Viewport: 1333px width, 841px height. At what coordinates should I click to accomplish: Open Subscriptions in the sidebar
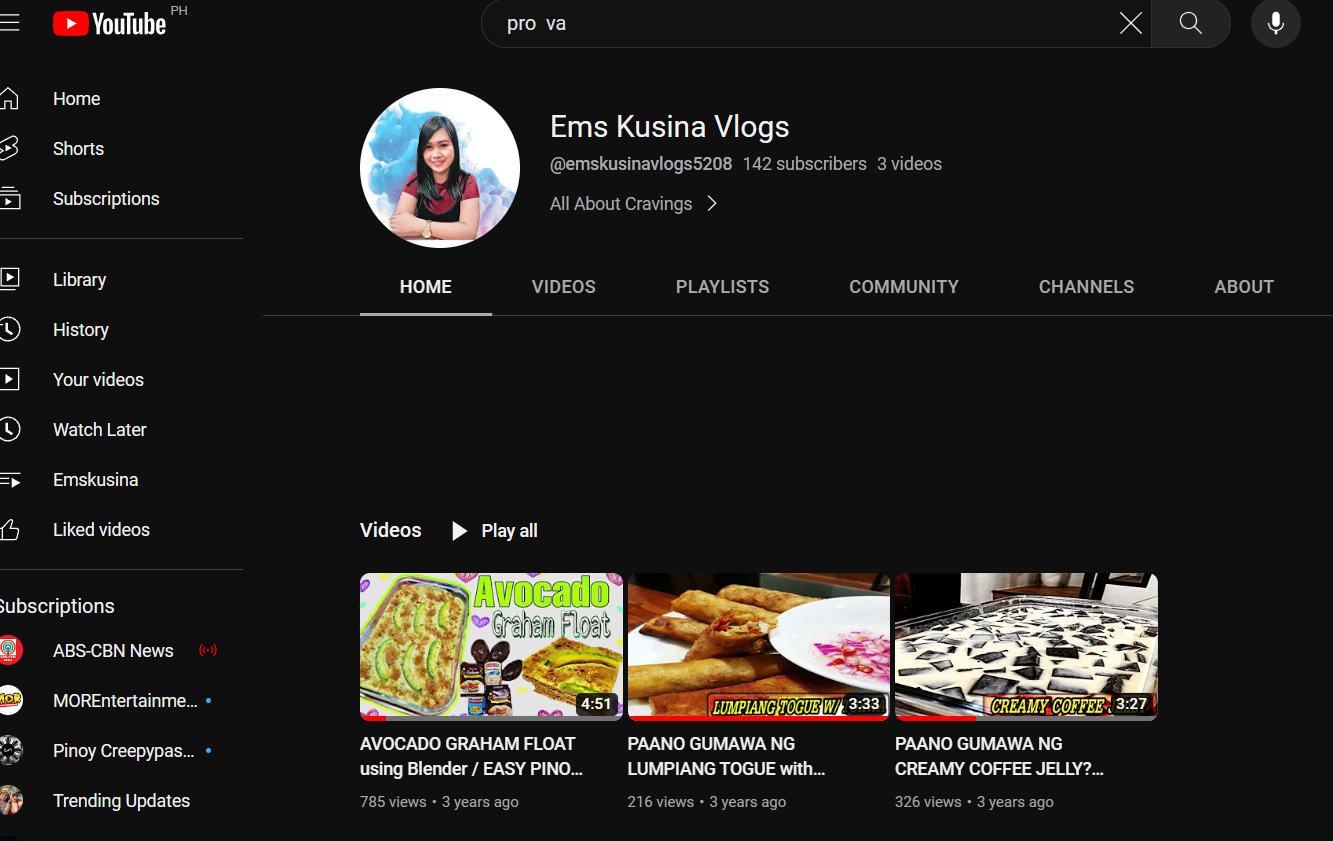pyautogui.click(x=106, y=199)
